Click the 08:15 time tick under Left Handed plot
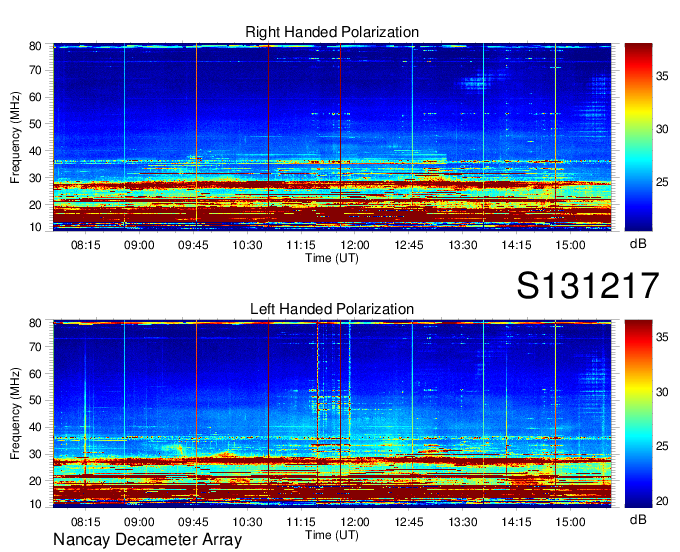This screenshot has width=680, height=552. [85, 522]
